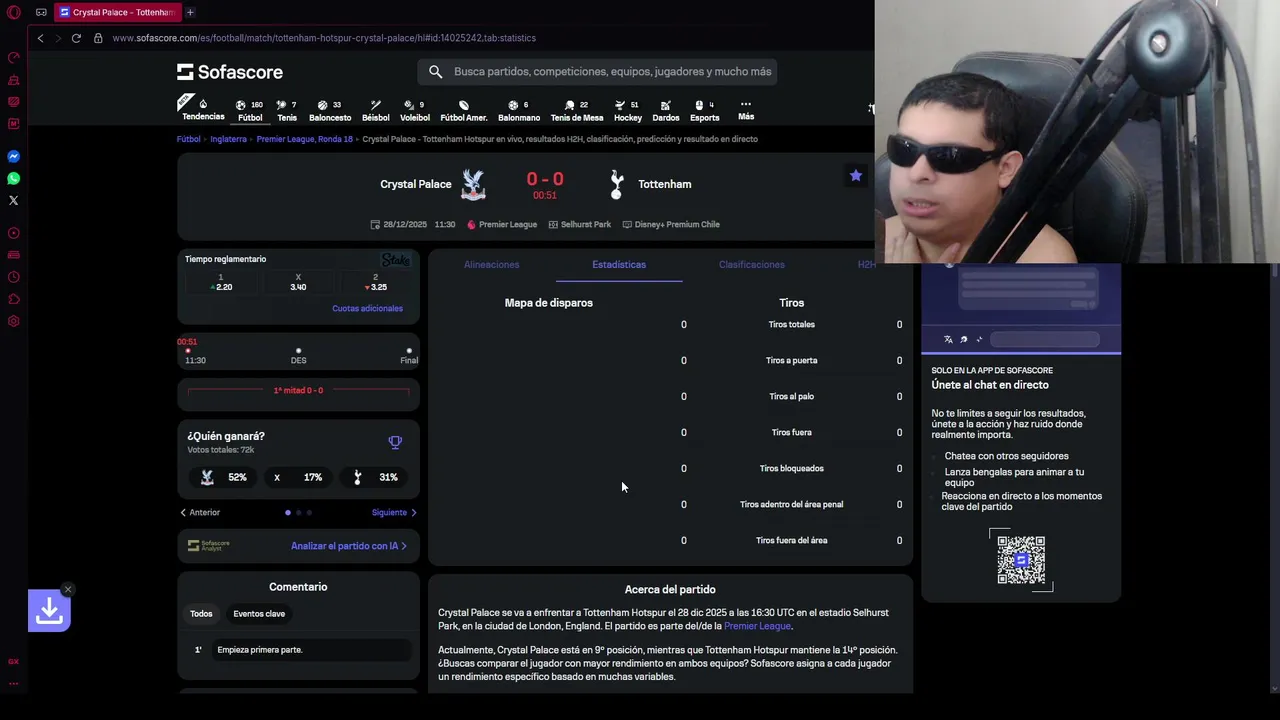The image size is (1280, 720).
Task: Vote for Tottenham at 31%
Action: 376,477
